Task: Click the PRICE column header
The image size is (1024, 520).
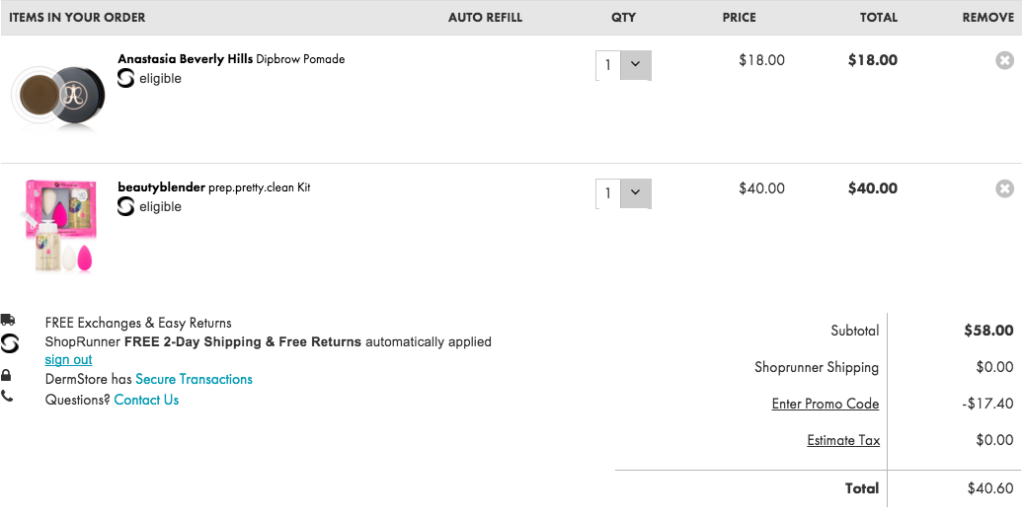Action: [x=739, y=18]
